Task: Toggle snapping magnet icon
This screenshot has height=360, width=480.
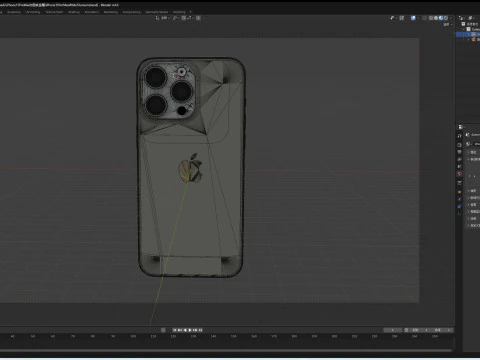Action: (184, 18)
